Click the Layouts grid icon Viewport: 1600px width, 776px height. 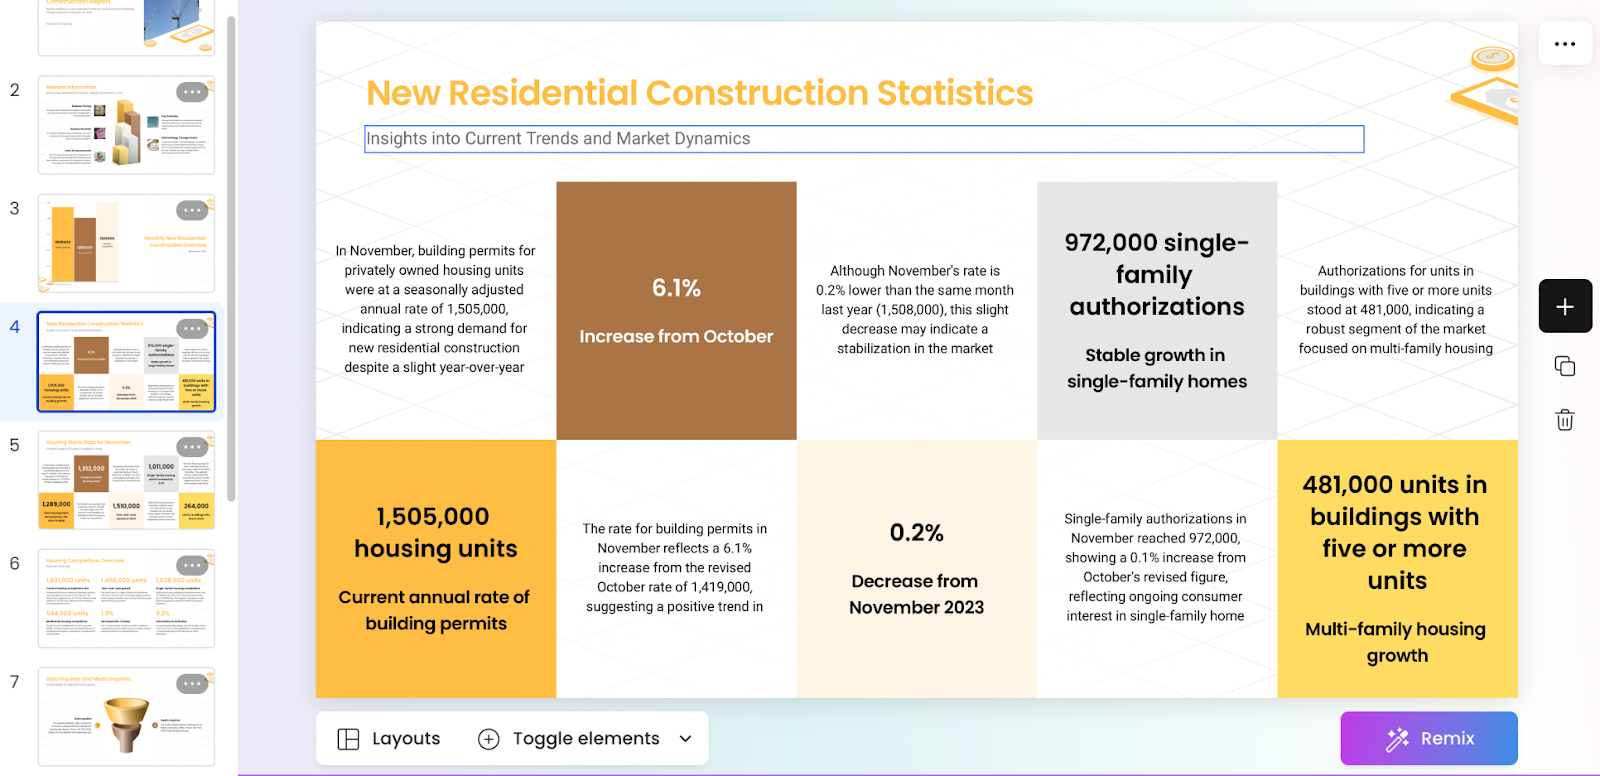pos(348,739)
